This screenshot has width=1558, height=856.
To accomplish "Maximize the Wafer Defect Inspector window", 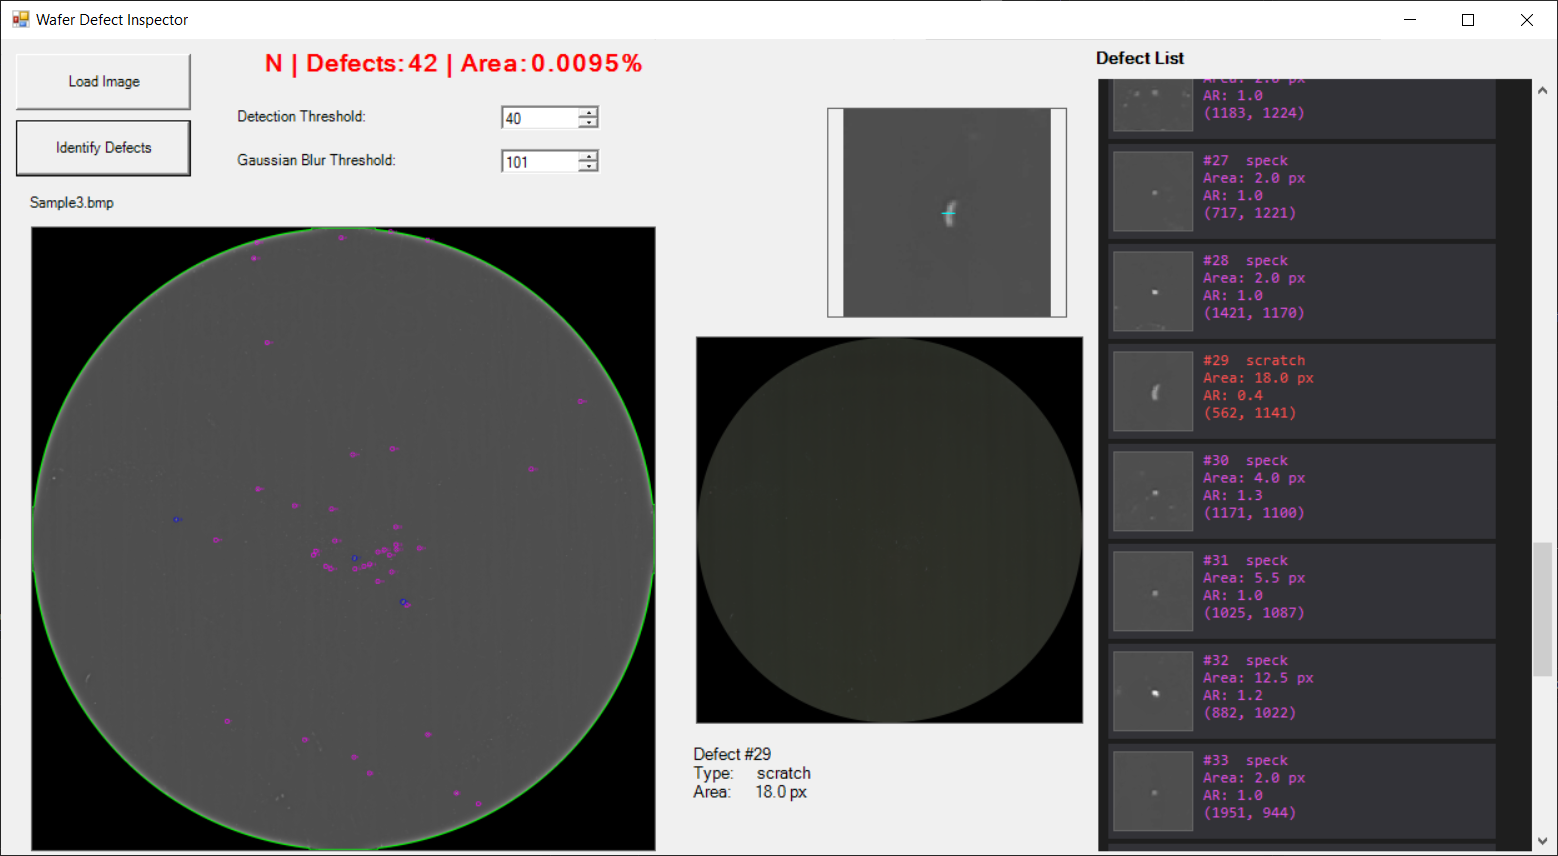I will pos(1468,20).
